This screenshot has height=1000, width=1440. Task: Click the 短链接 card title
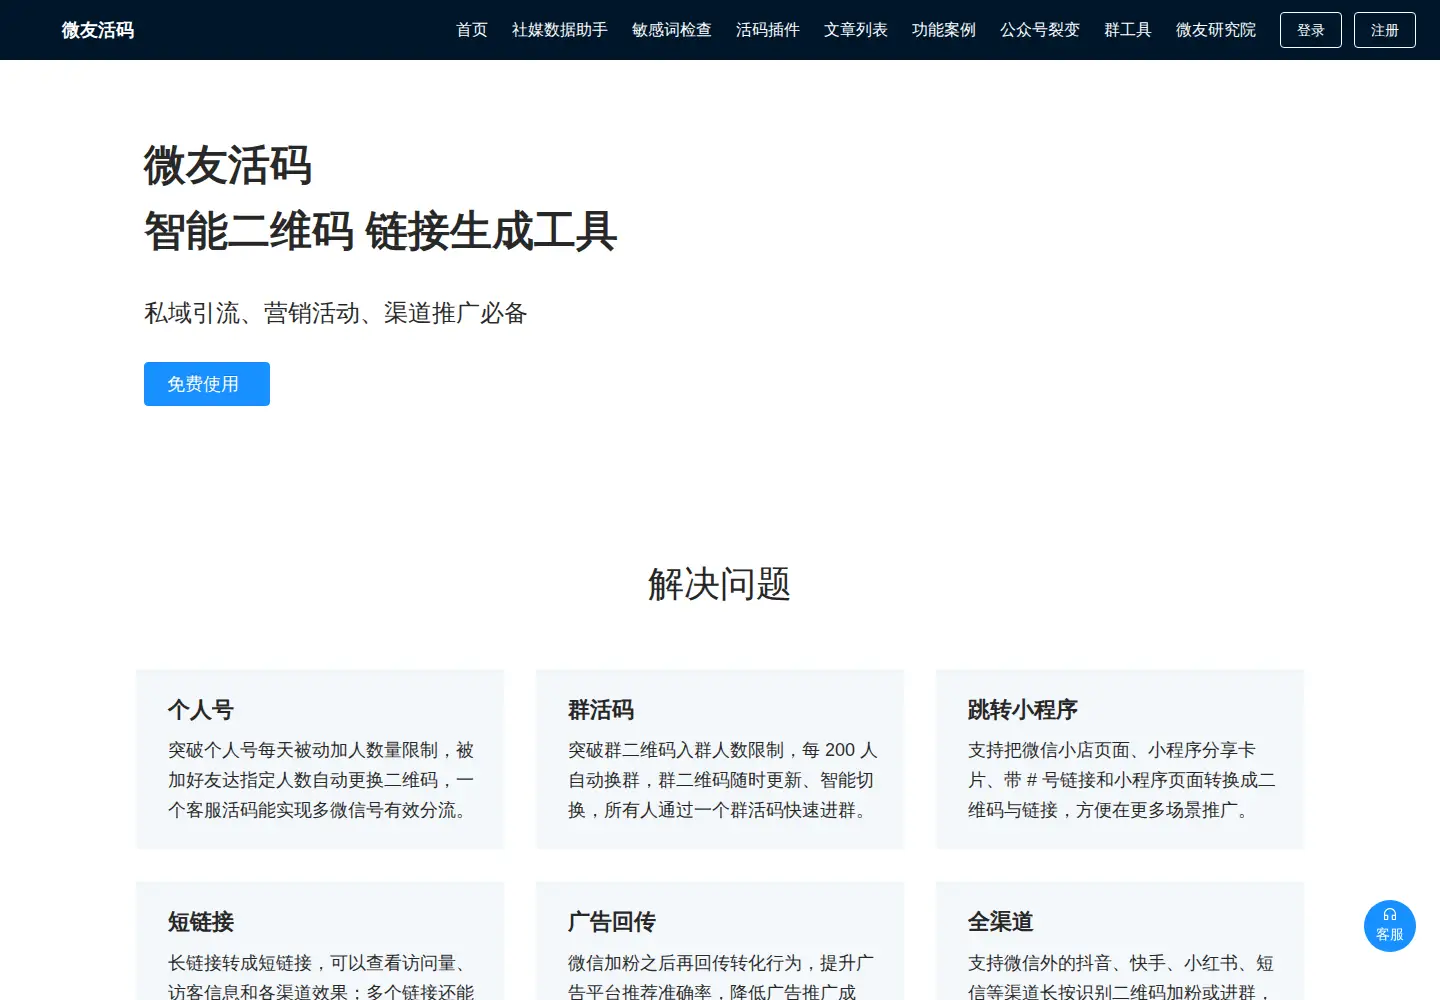tap(201, 922)
